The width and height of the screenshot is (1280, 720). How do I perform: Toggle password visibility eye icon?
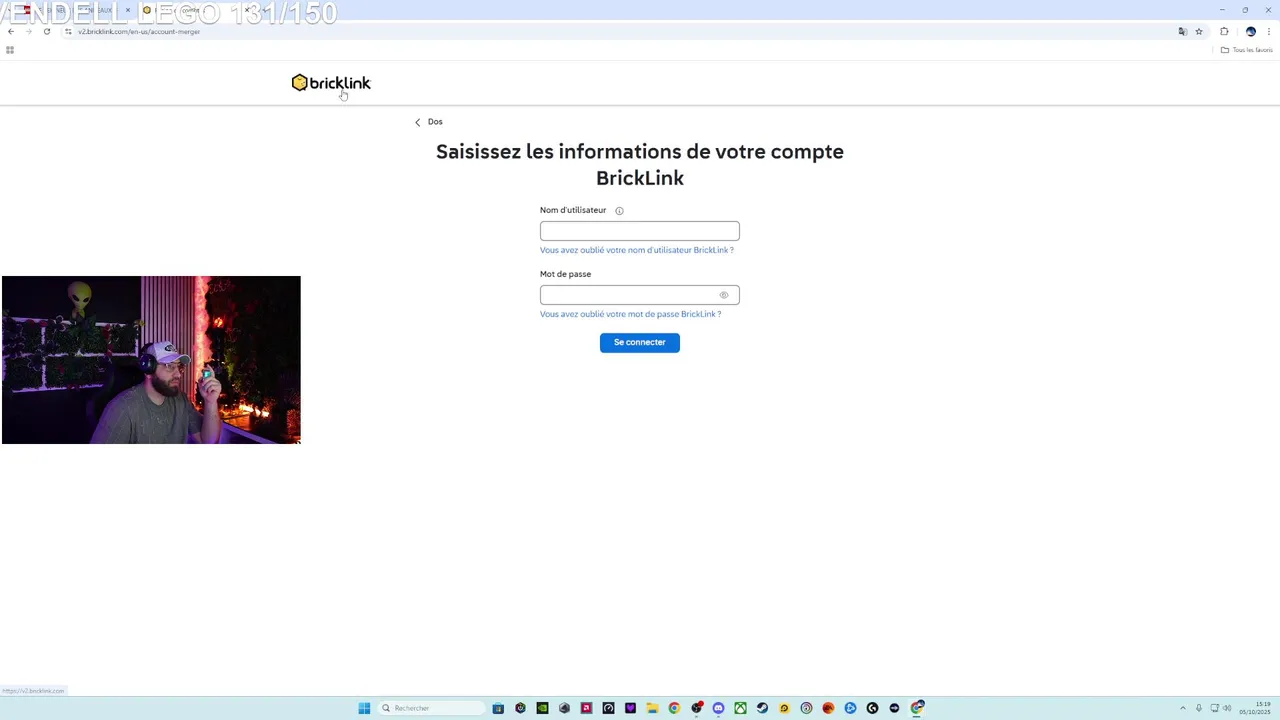pyautogui.click(x=724, y=295)
